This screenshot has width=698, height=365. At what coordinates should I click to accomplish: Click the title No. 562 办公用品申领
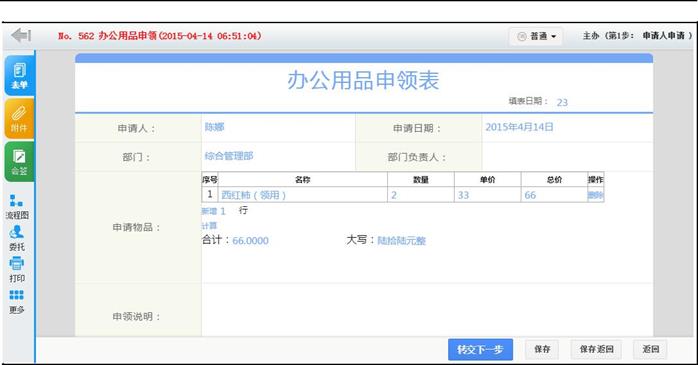click(x=160, y=36)
